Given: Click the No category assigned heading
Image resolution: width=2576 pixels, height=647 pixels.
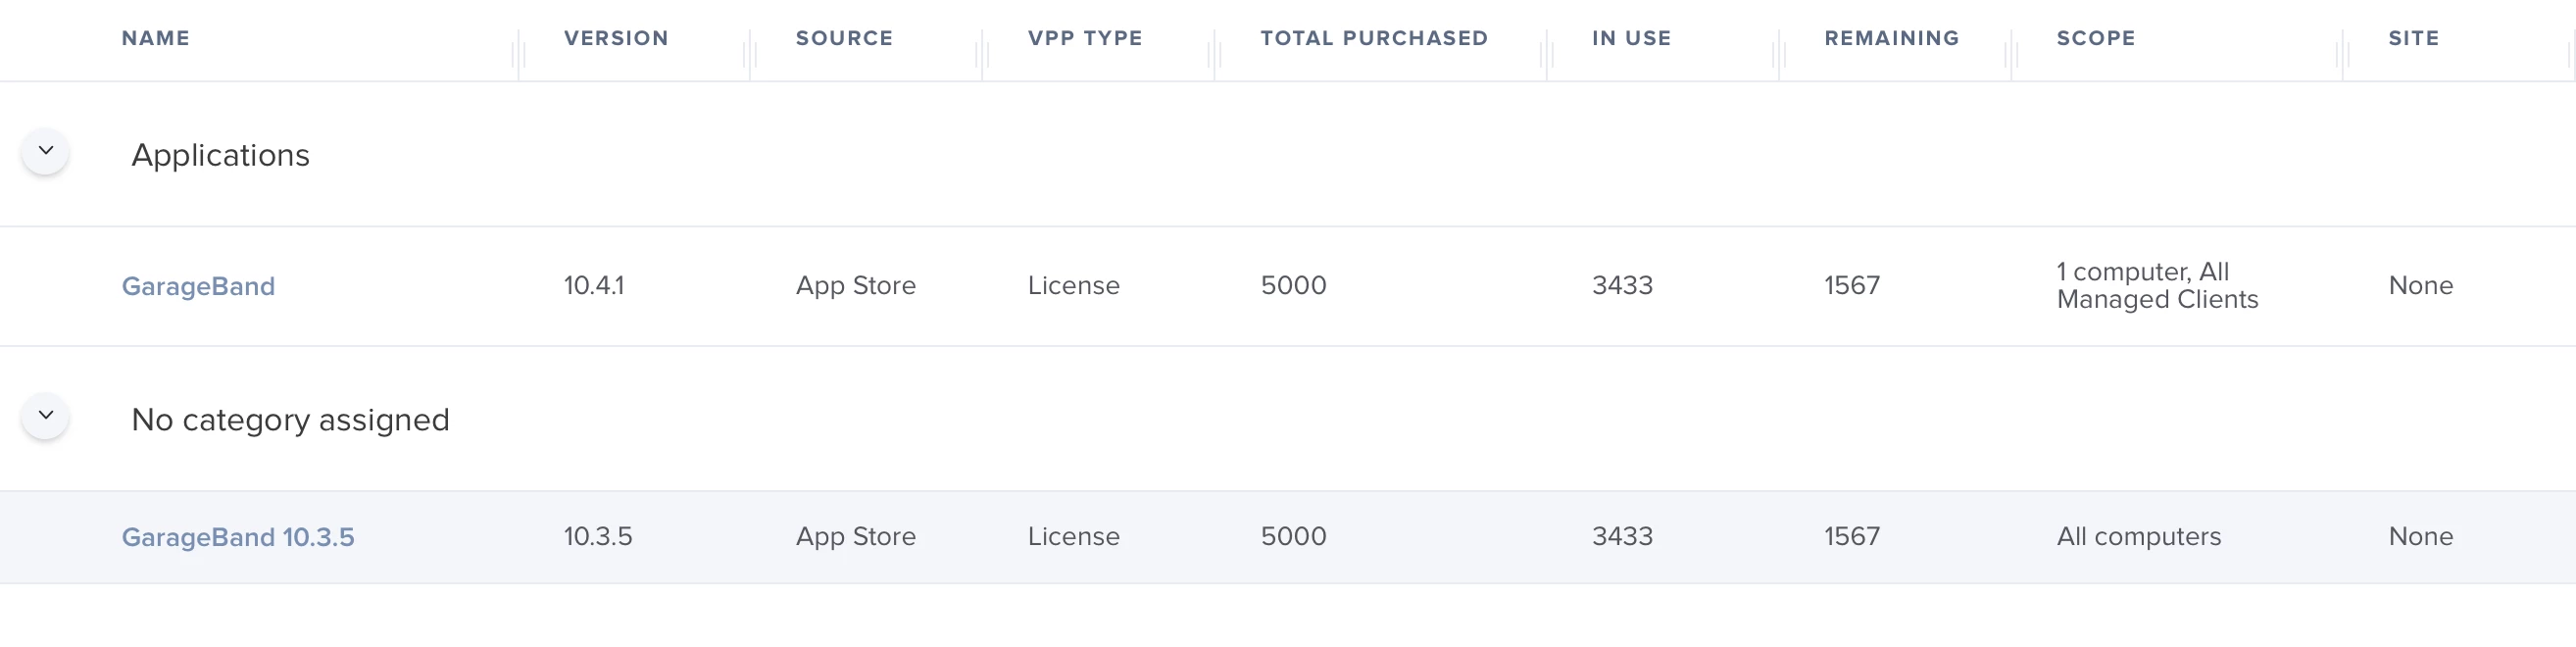Looking at the screenshot, I should (x=291, y=420).
